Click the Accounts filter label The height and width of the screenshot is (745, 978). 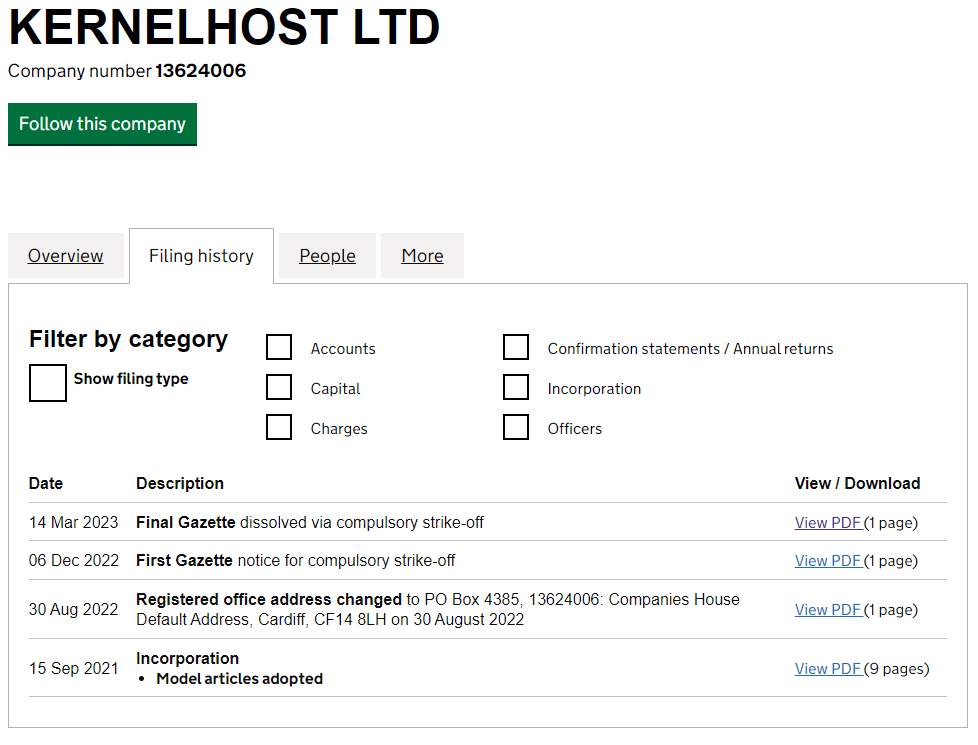pos(343,349)
